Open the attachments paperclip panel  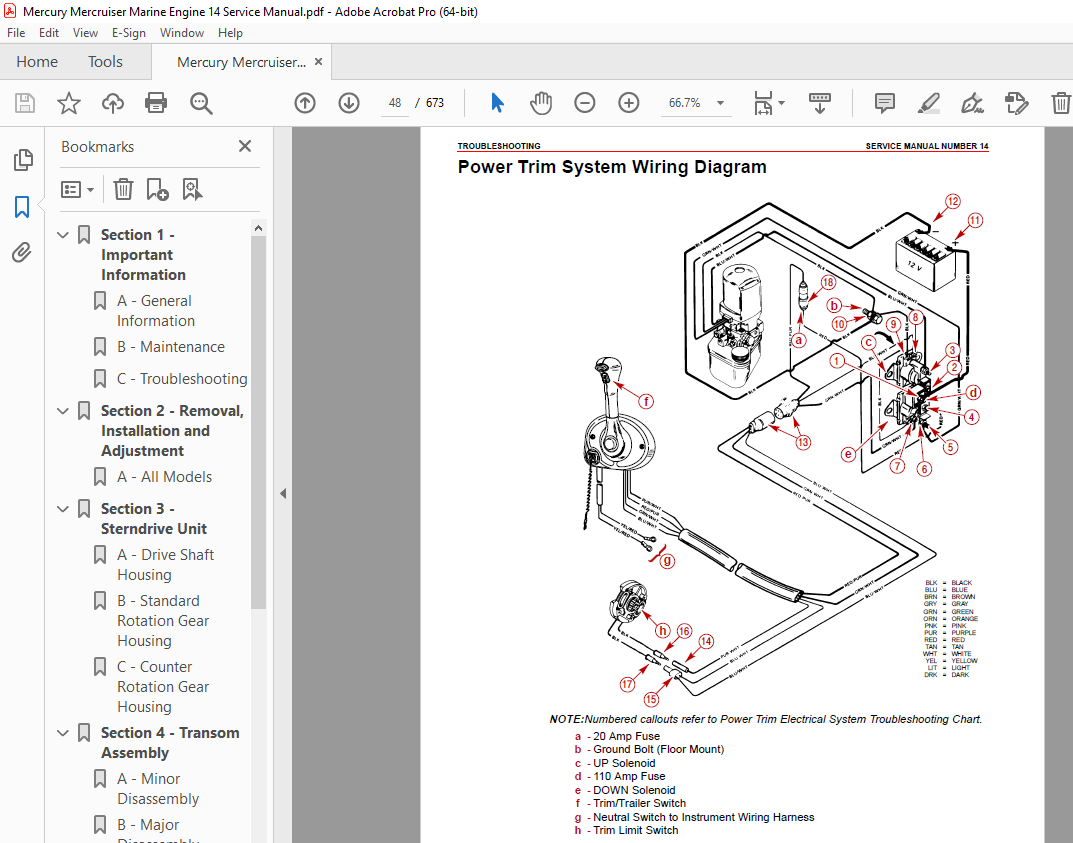tap(22, 253)
